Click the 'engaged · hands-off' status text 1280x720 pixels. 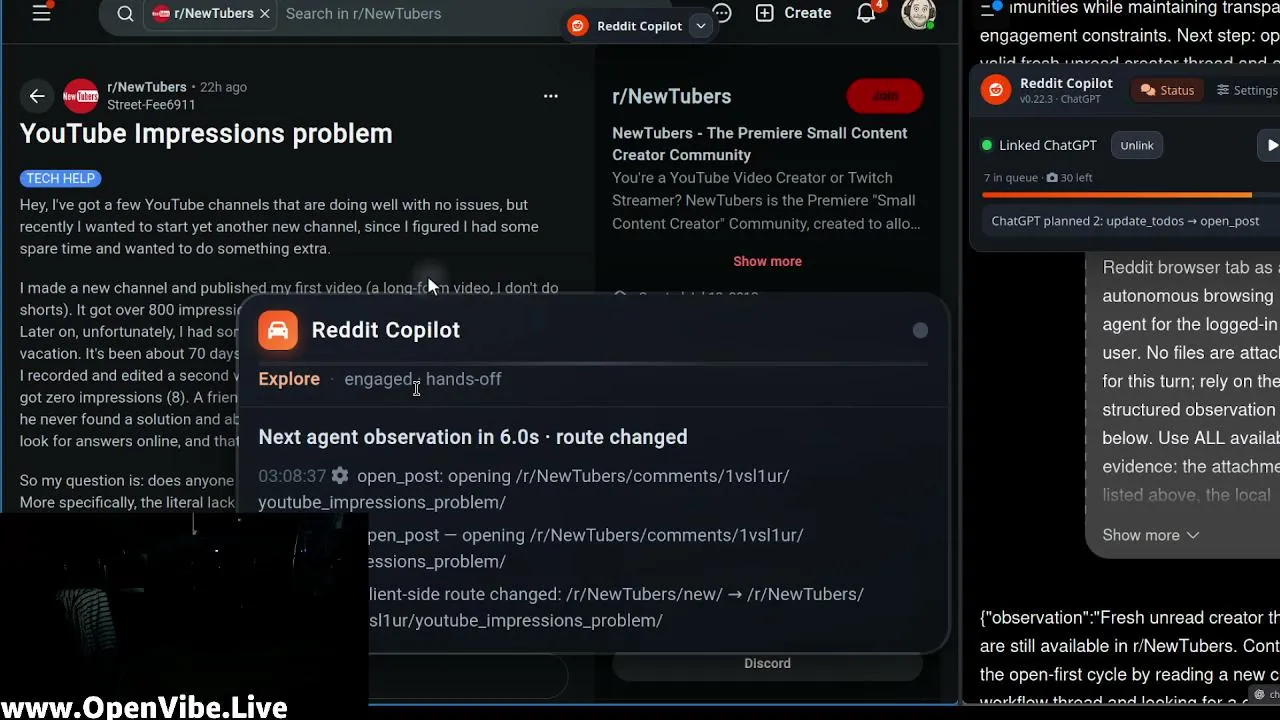[423, 379]
